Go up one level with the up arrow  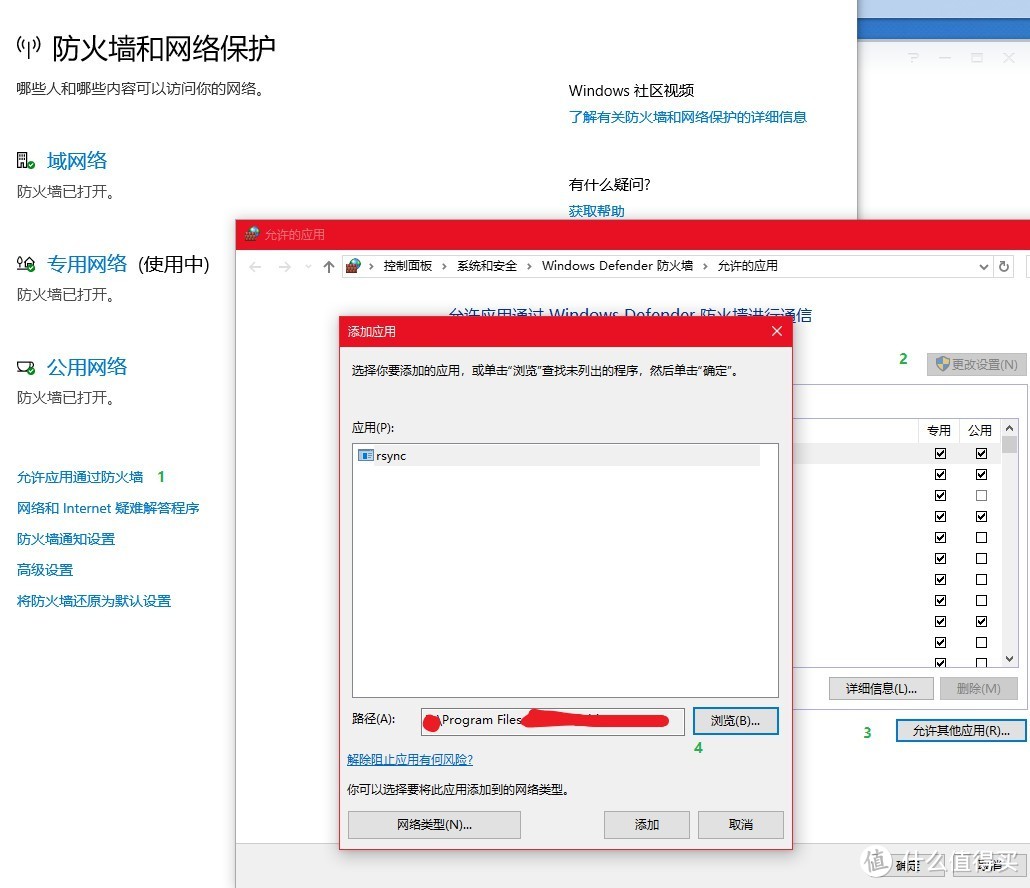click(328, 267)
